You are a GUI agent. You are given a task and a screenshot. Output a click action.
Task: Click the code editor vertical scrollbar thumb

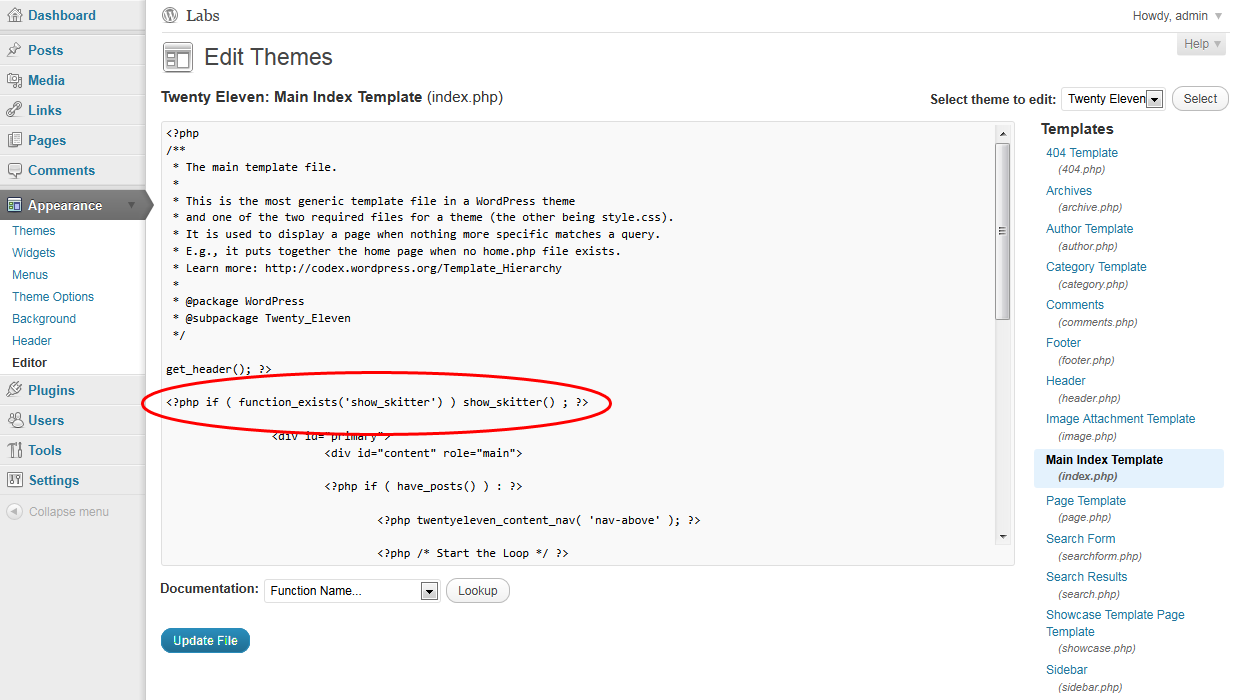[1003, 231]
